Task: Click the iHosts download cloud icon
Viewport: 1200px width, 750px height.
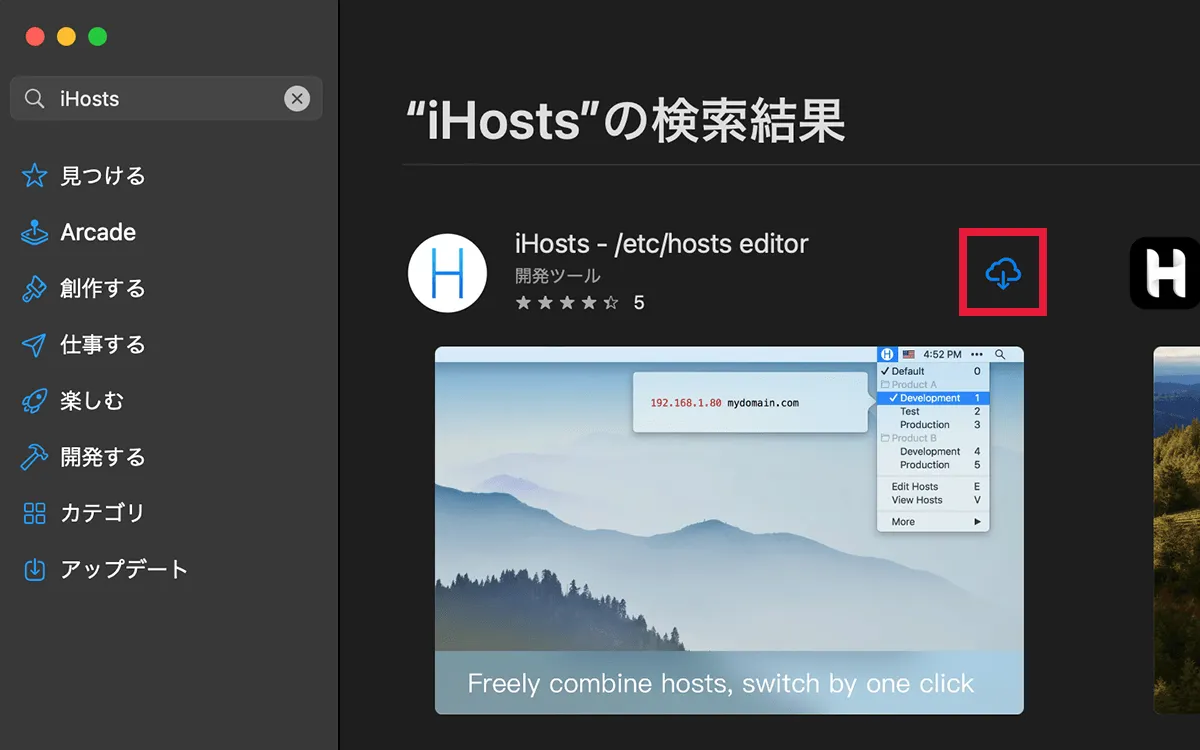Action: pyautogui.click(x=1002, y=271)
